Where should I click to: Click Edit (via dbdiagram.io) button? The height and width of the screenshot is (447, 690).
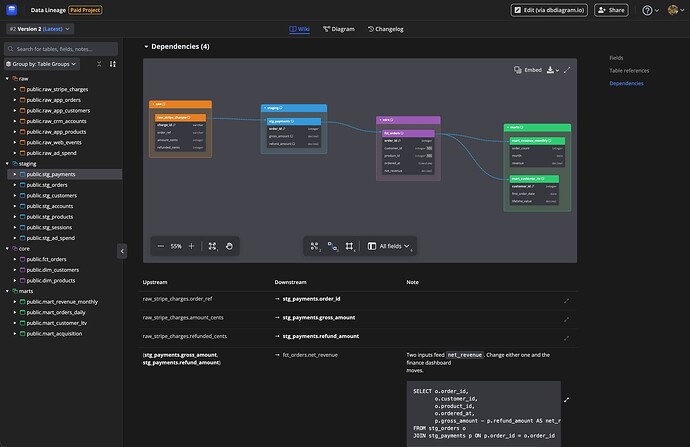tap(549, 10)
